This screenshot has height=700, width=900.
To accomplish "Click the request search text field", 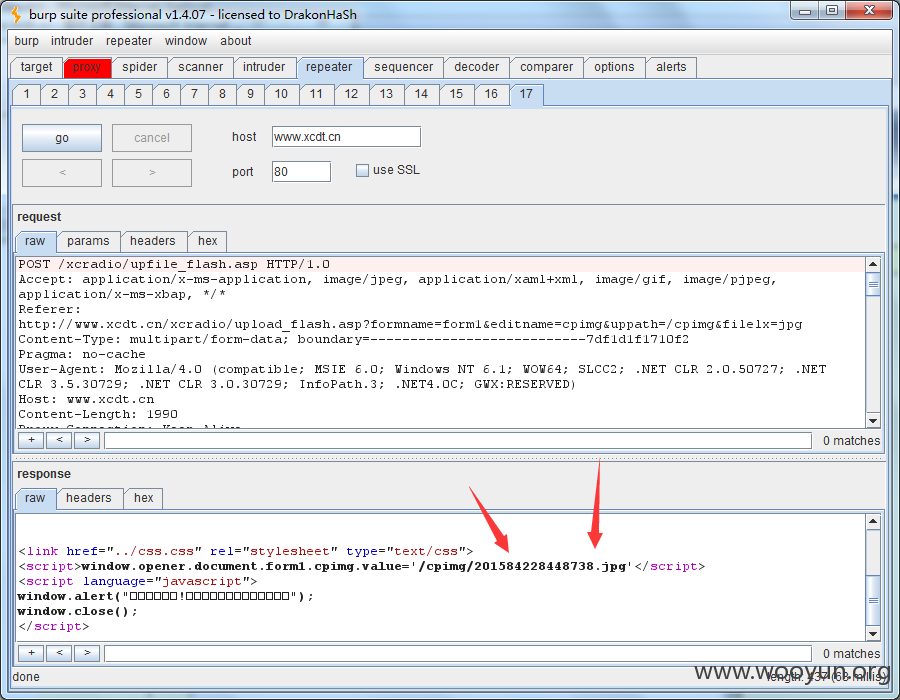I will [458, 441].
